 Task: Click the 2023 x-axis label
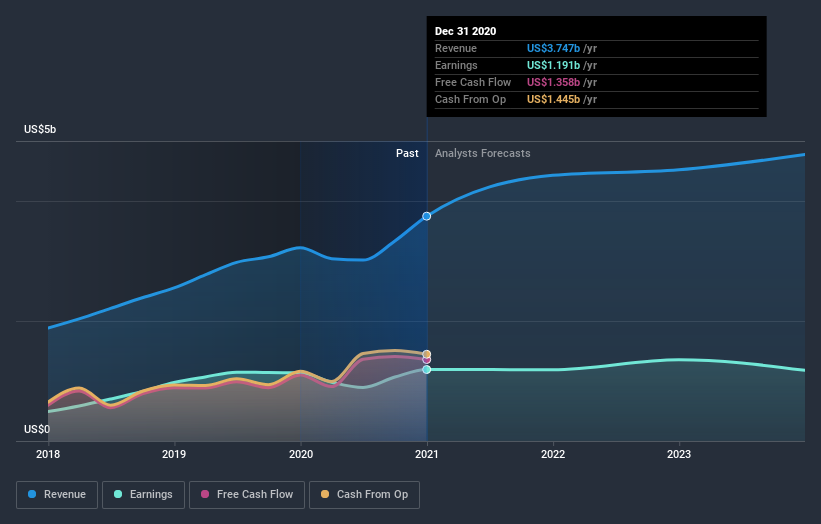(x=679, y=454)
